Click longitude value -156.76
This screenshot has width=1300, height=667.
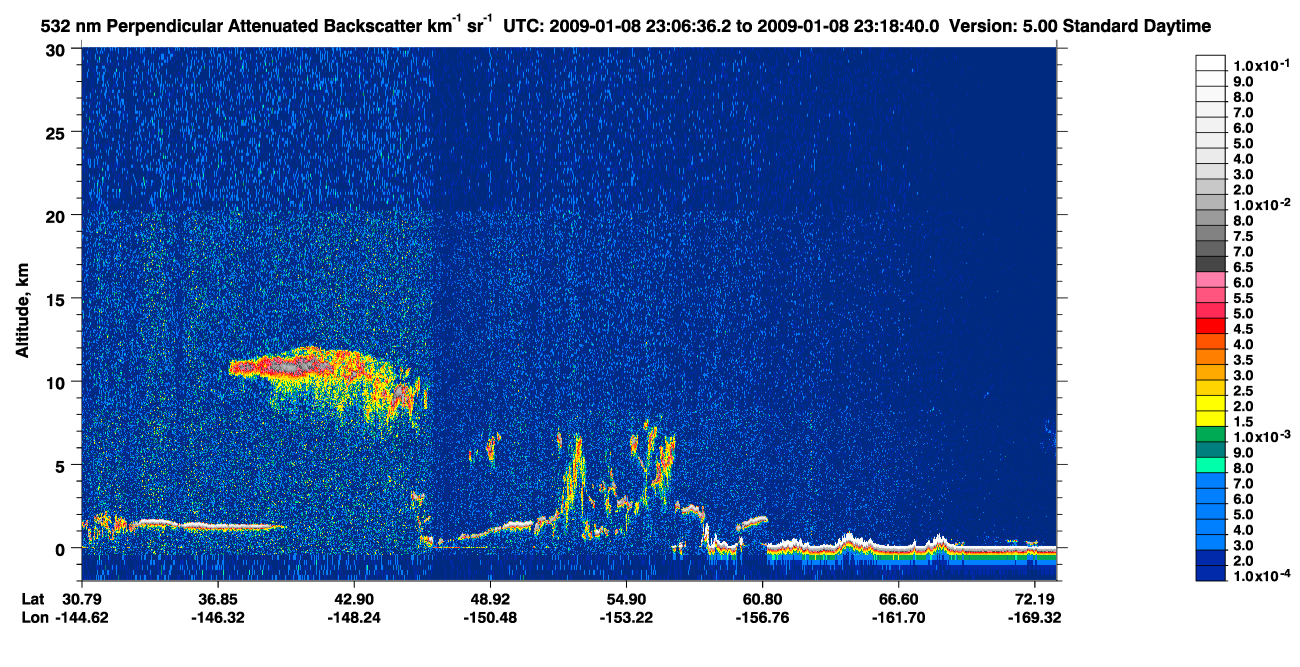[x=762, y=617]
